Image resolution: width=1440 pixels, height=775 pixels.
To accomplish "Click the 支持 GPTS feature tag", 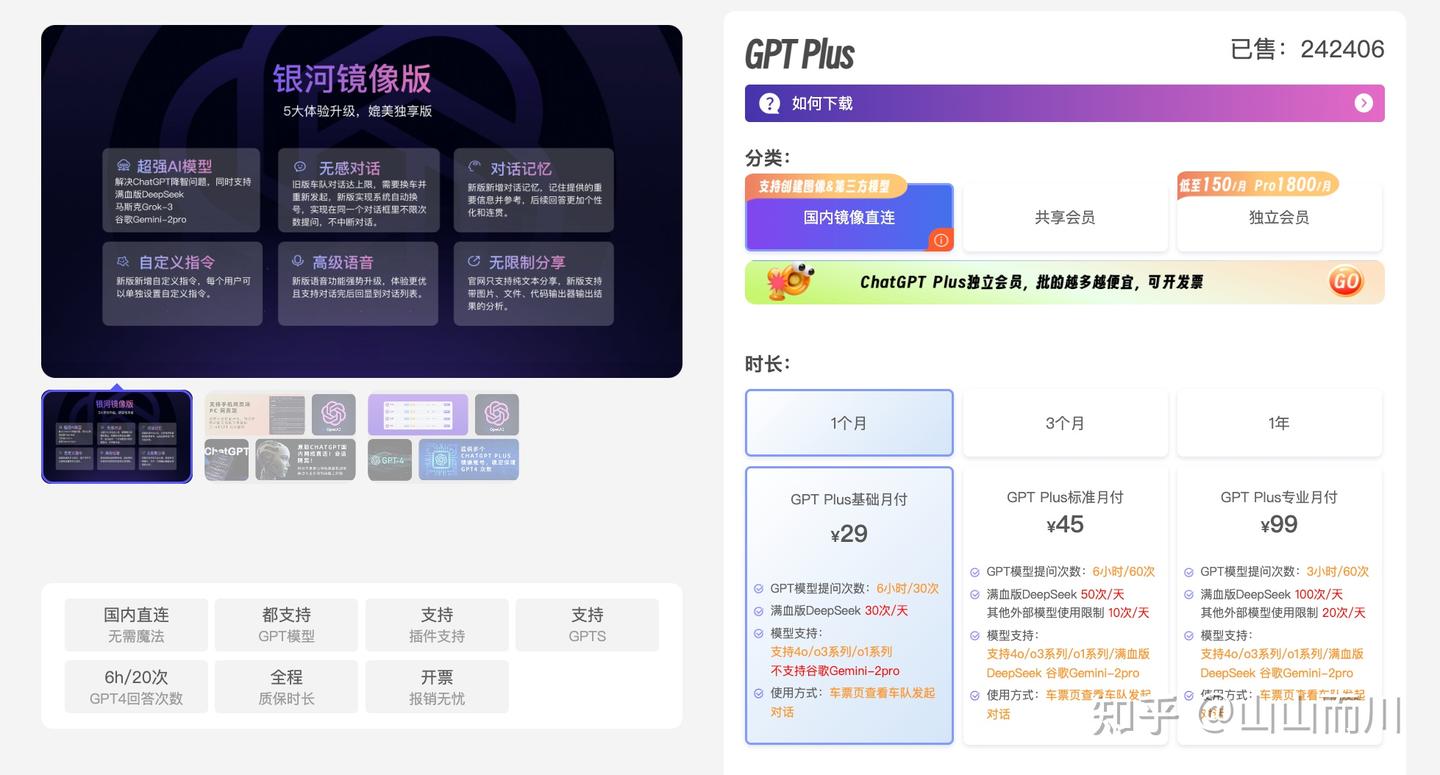I will 587,624.
